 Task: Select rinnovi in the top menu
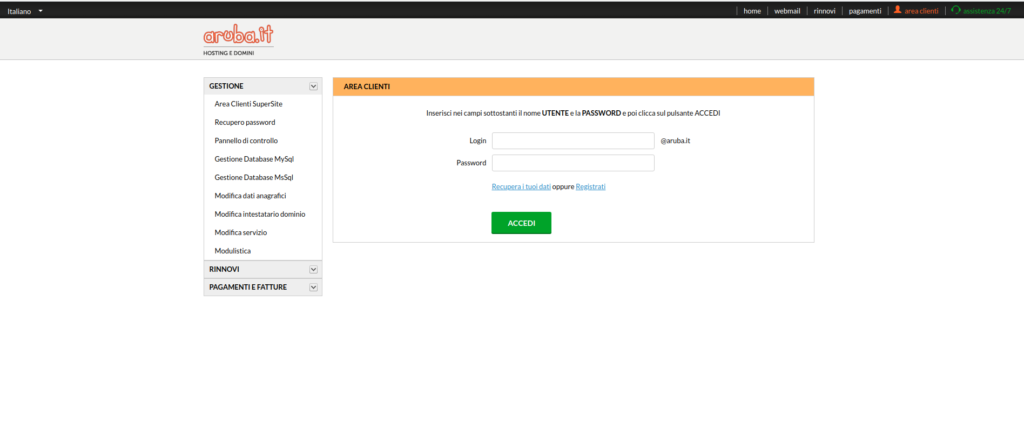[x=824, y=10]
